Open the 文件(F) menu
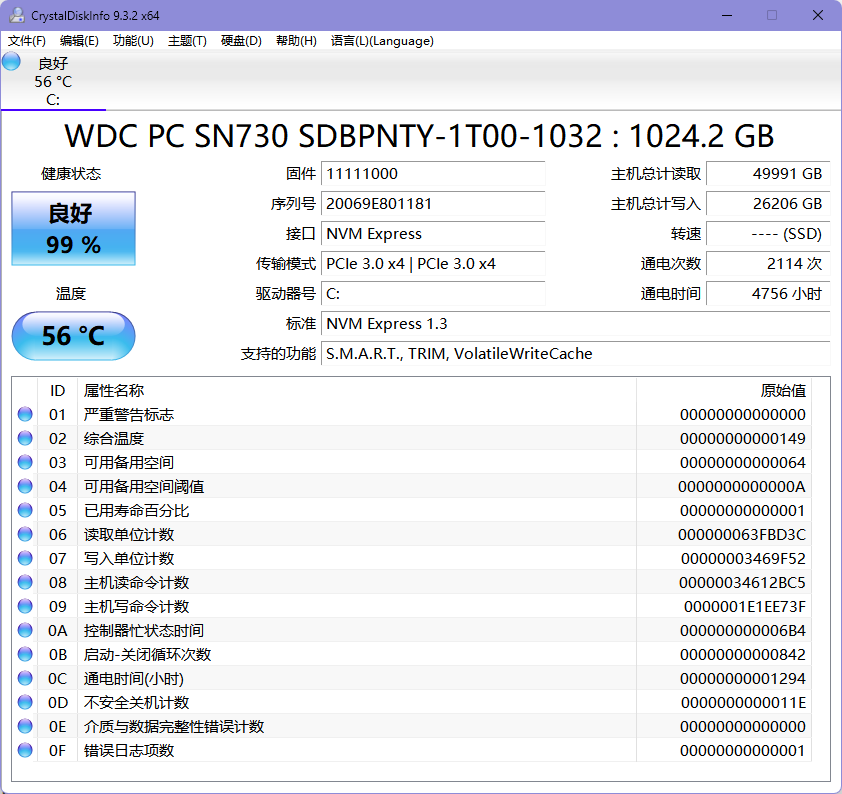 pyautogui.click(x=27, y=41)
